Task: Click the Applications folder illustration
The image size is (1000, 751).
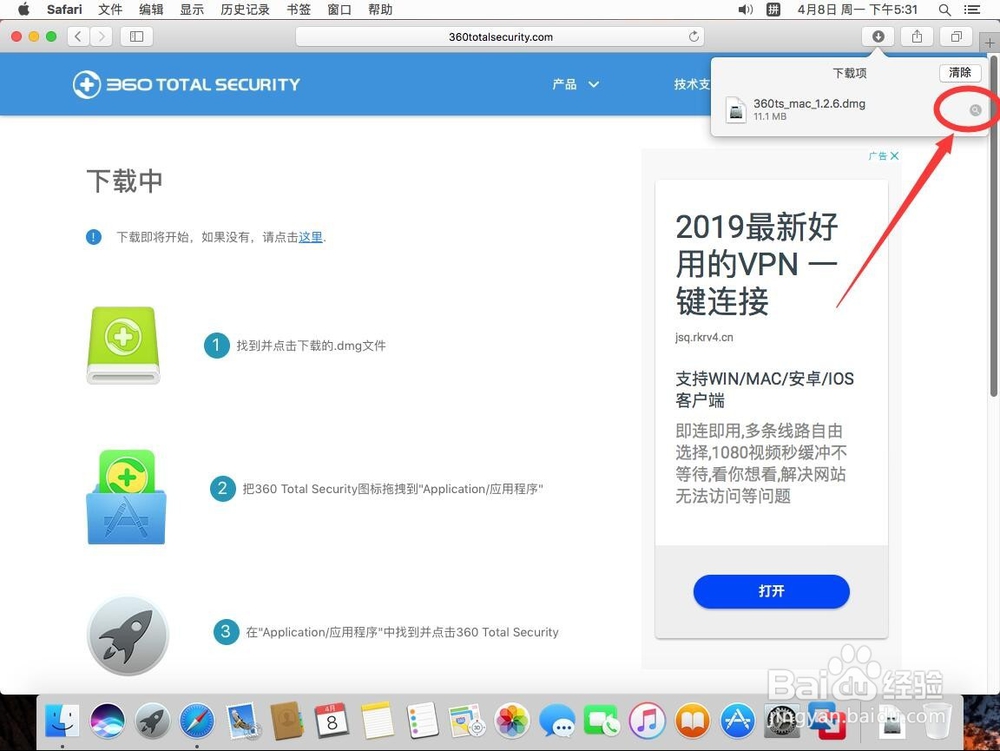Action: (126, 497)
